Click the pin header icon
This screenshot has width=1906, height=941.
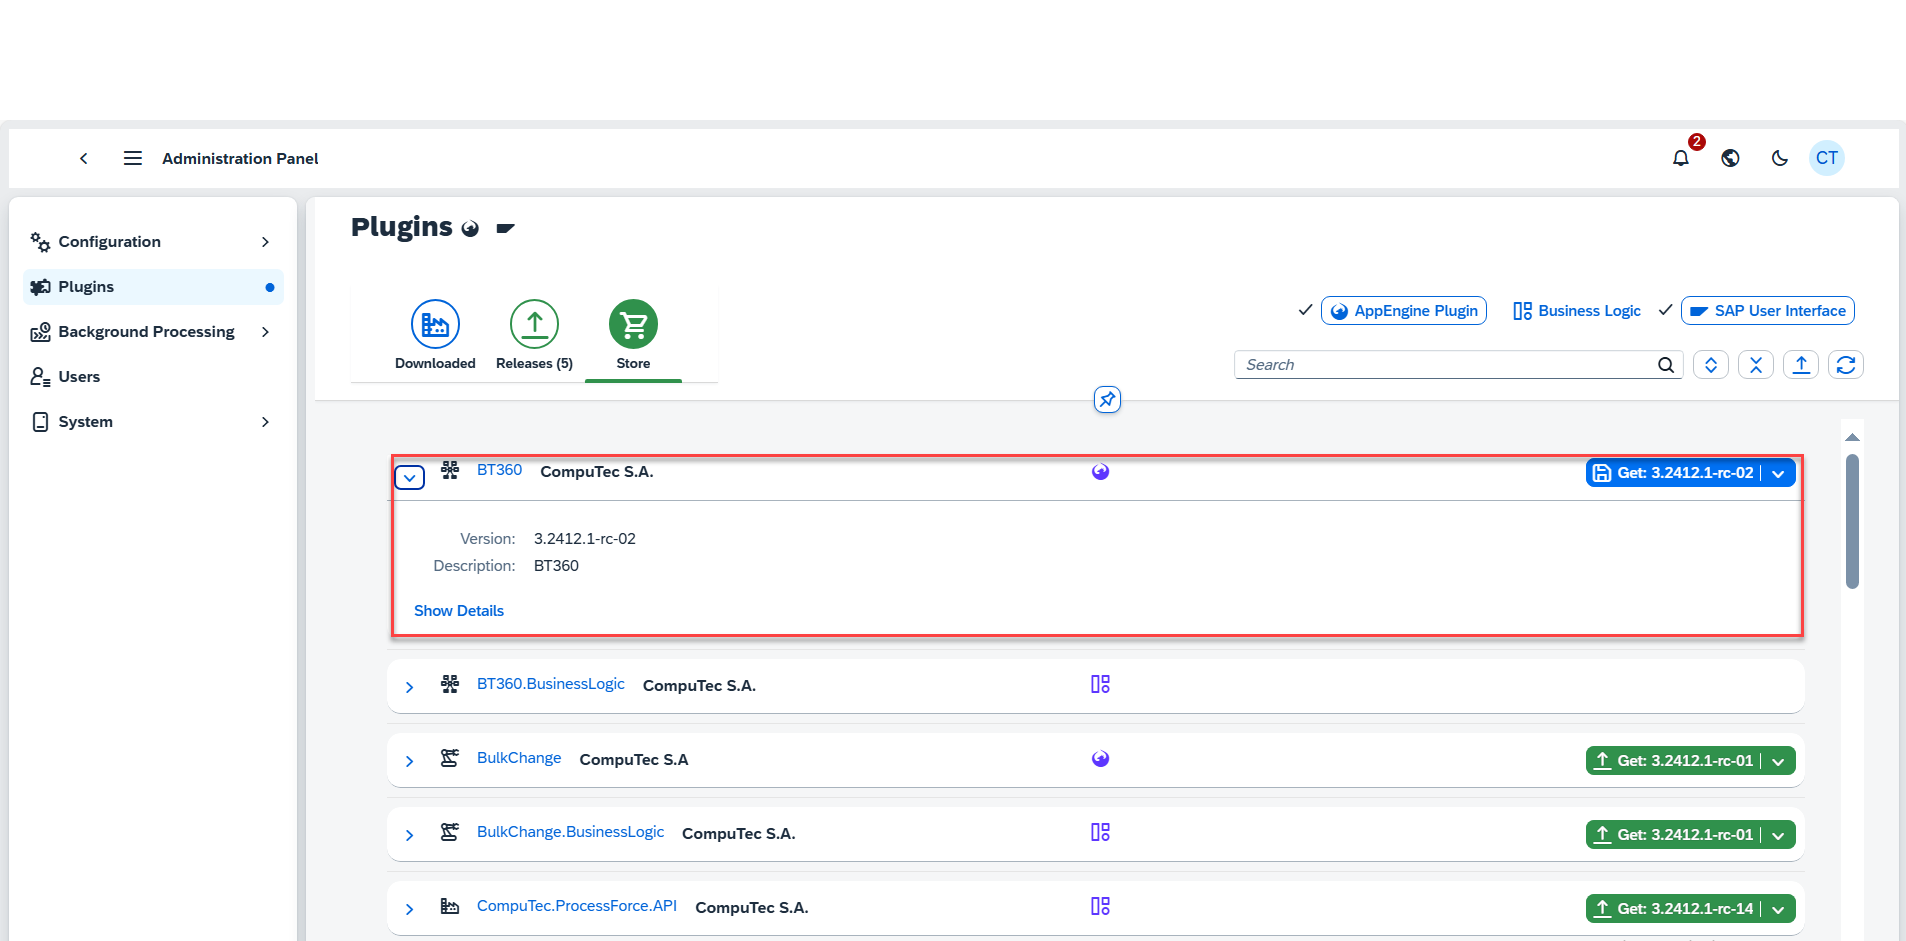pyautogui.click(x=1107, y=400)
